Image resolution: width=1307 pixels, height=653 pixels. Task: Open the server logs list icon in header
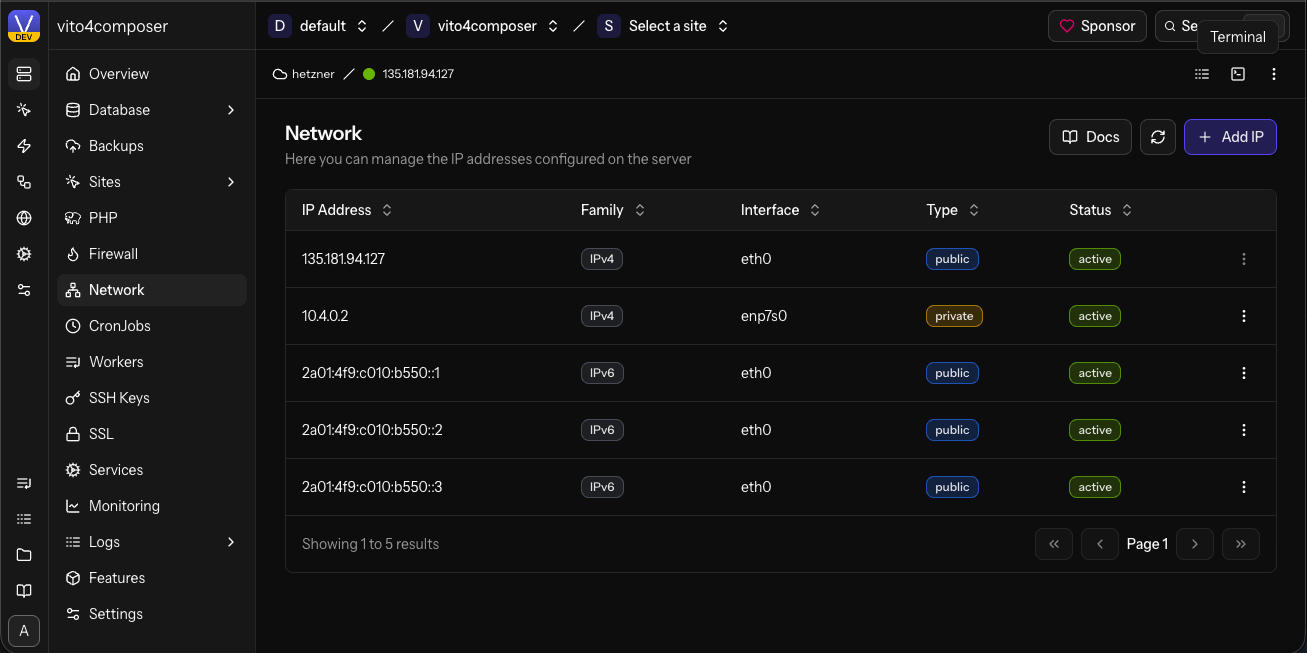pos(1202,74)
